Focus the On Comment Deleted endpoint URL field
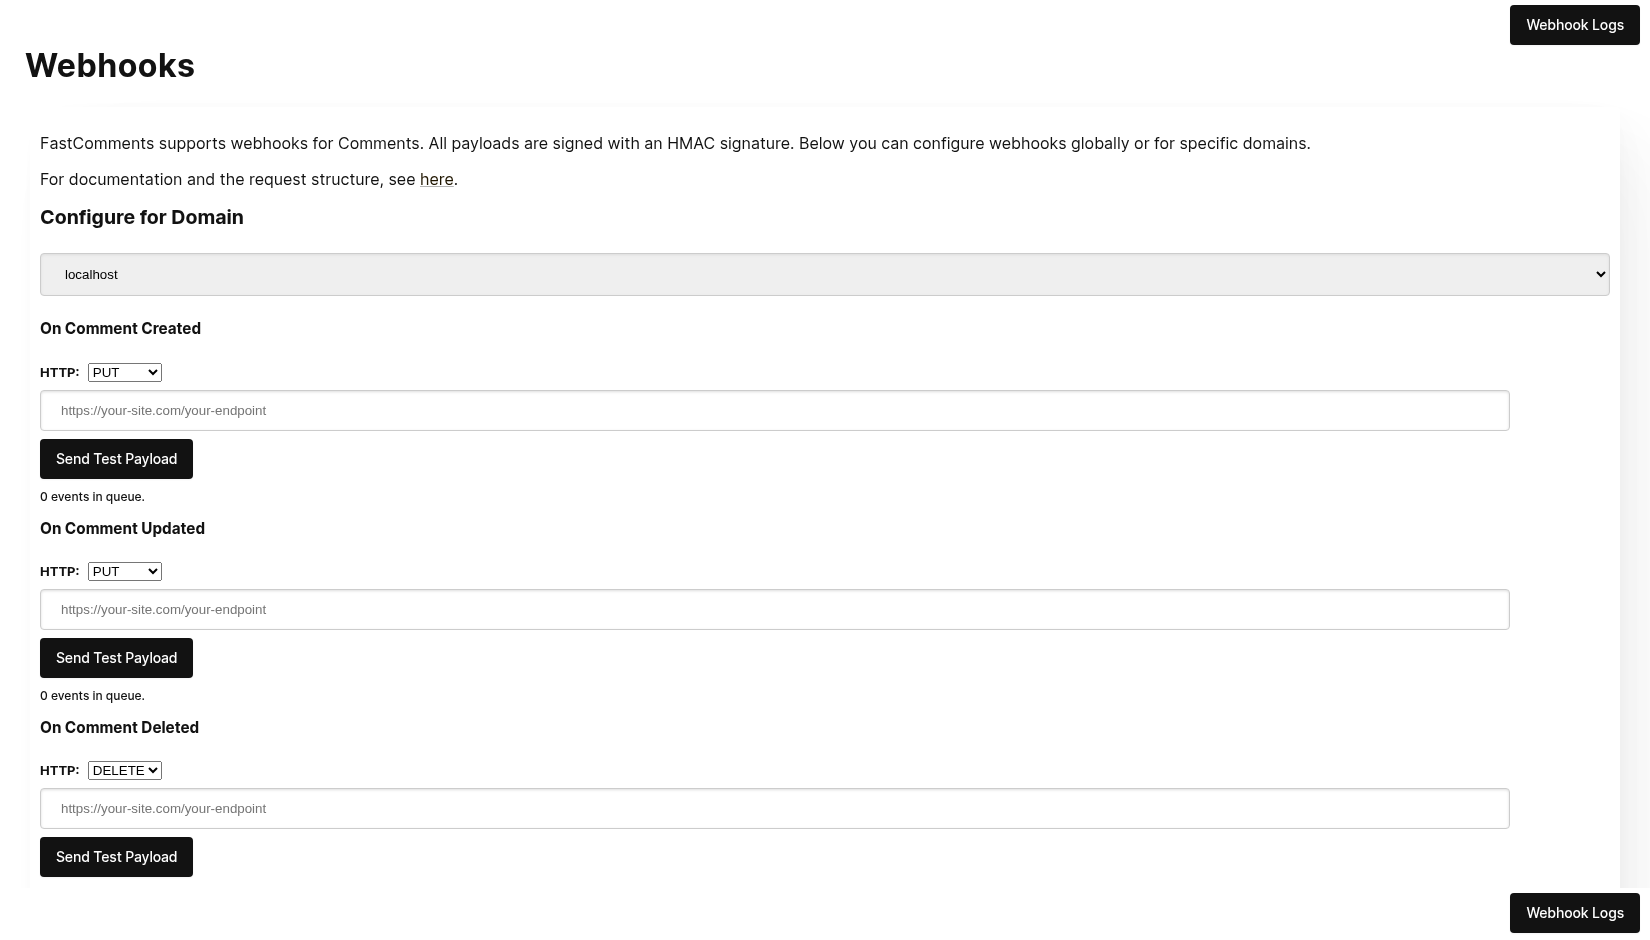Screen dimensions: 1650x940 coord(775,809)
